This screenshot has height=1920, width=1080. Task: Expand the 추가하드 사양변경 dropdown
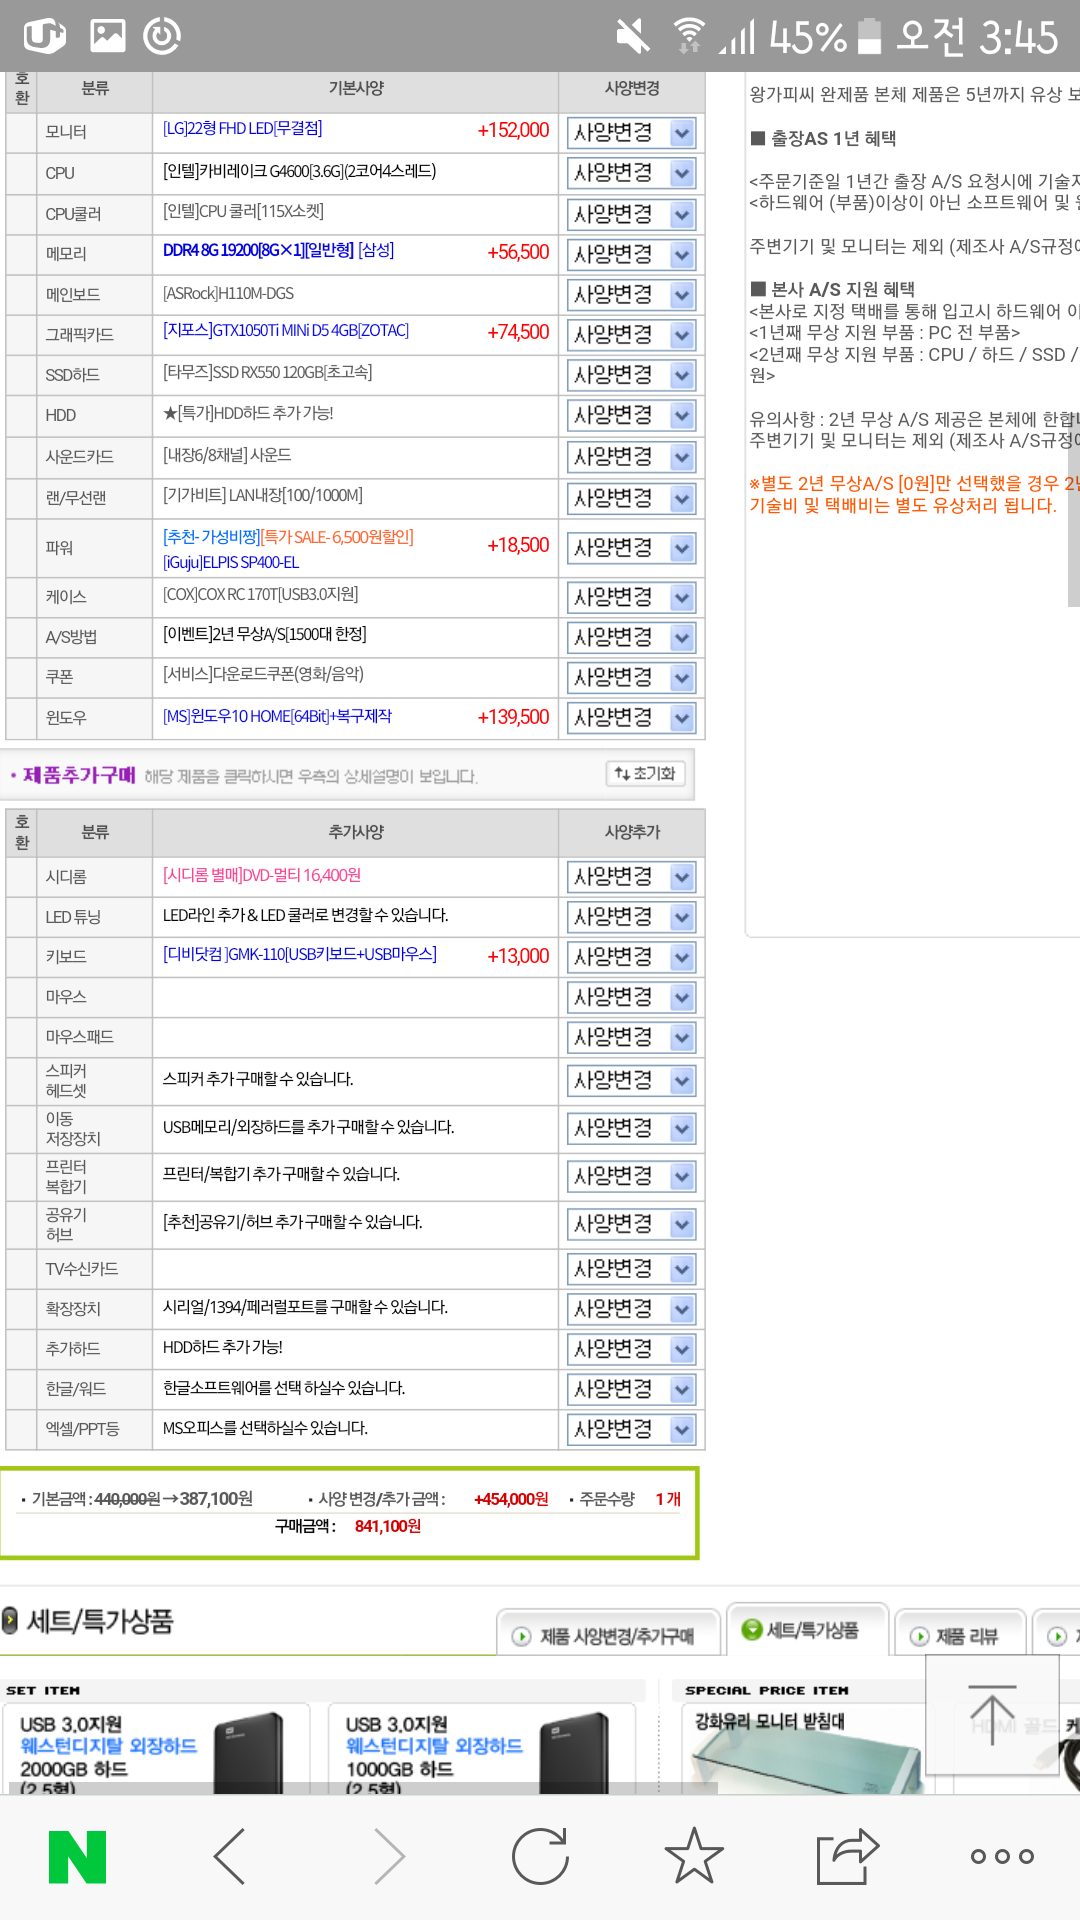tap(631, 1349)
